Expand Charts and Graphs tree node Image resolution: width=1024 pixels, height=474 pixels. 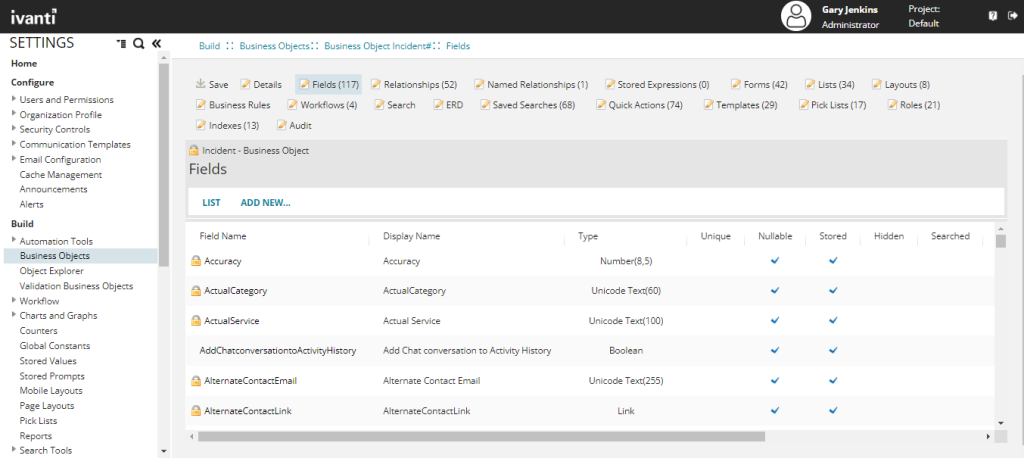click(14, 315)
